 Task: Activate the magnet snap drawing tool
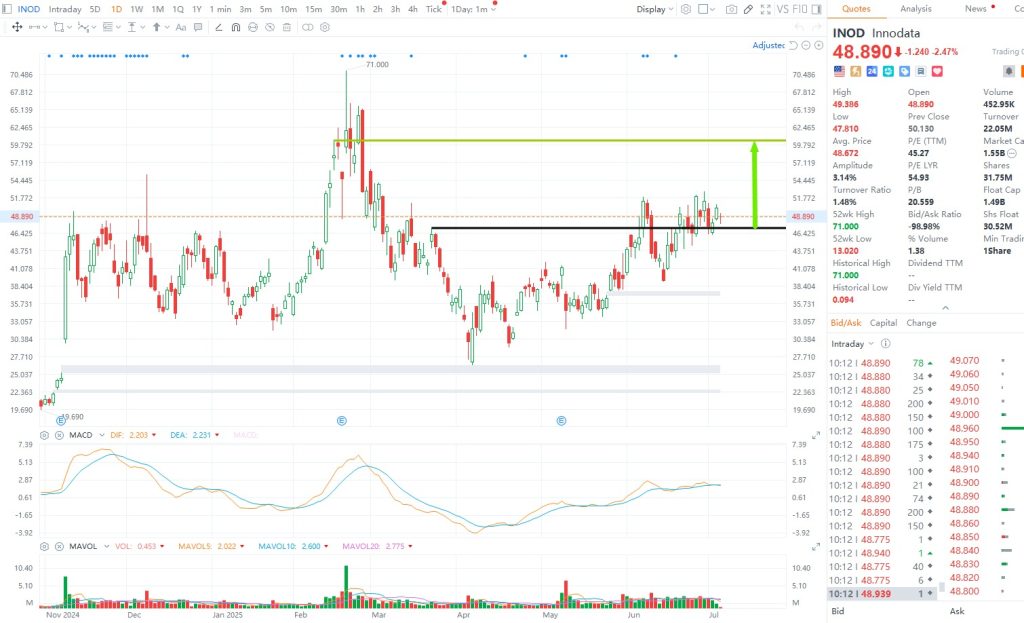234,27
